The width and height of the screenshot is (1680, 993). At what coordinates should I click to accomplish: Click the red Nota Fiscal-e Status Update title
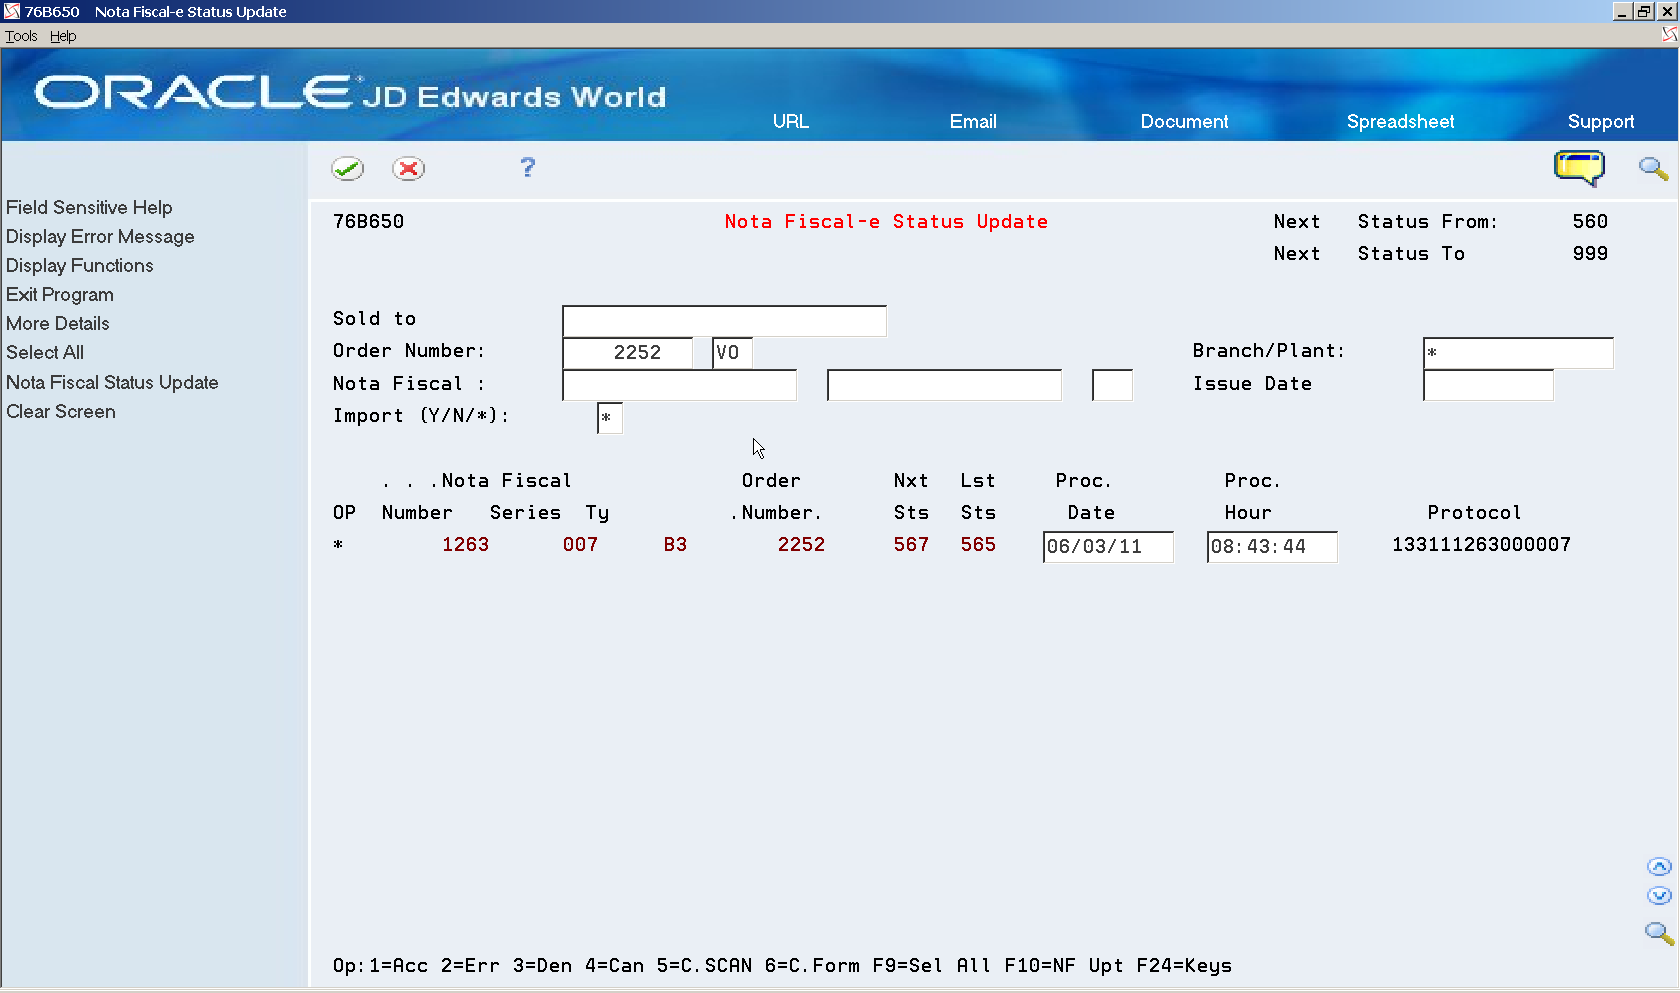click(886, 222)
